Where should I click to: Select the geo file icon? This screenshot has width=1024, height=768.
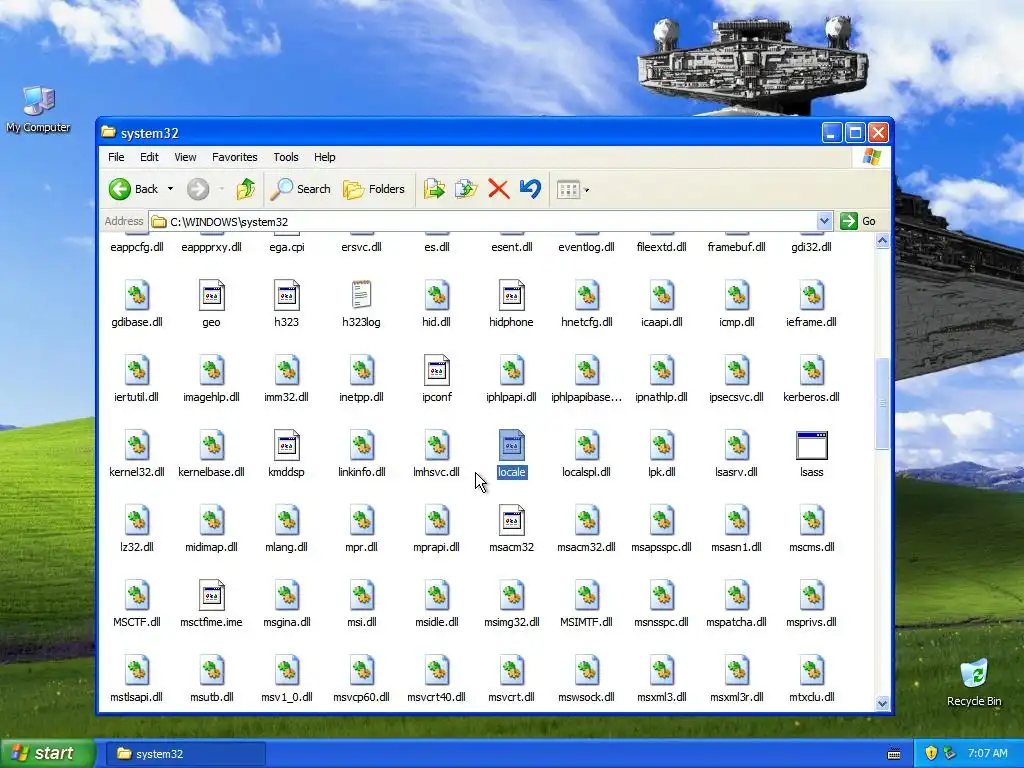click(211, 296)
